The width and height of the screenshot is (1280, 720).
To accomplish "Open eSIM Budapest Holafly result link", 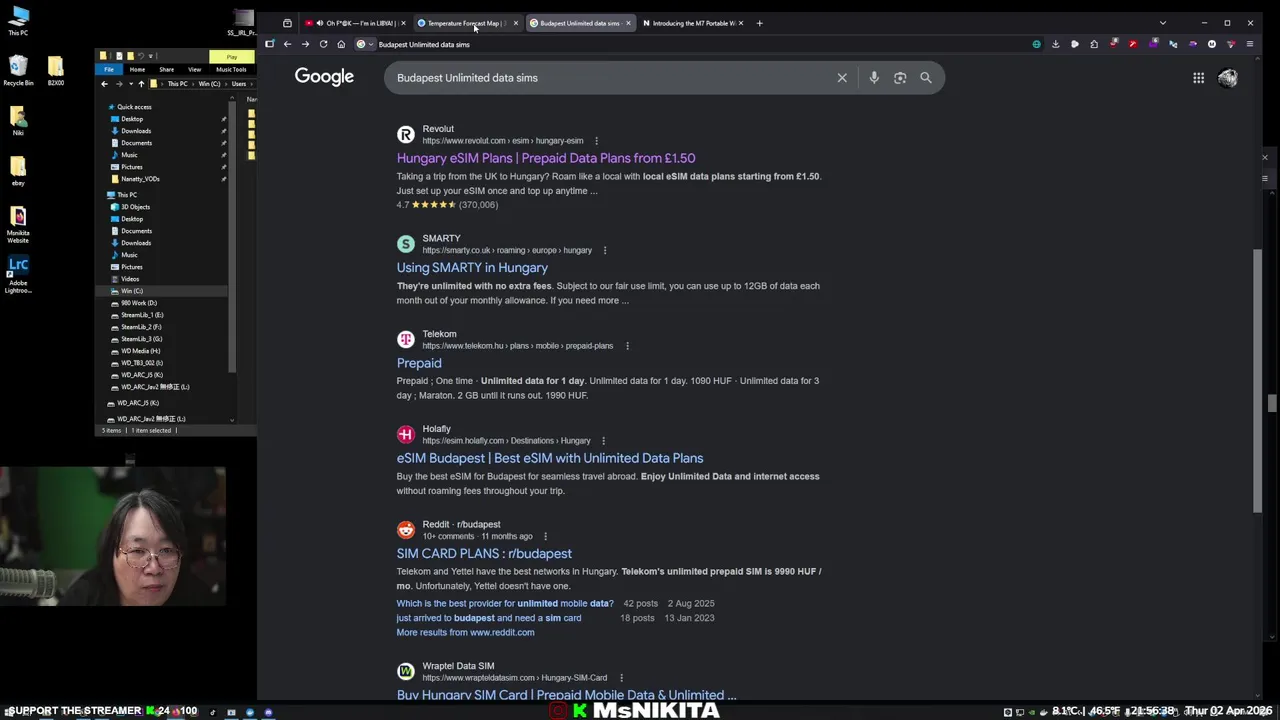I will [x=550, y=458].
